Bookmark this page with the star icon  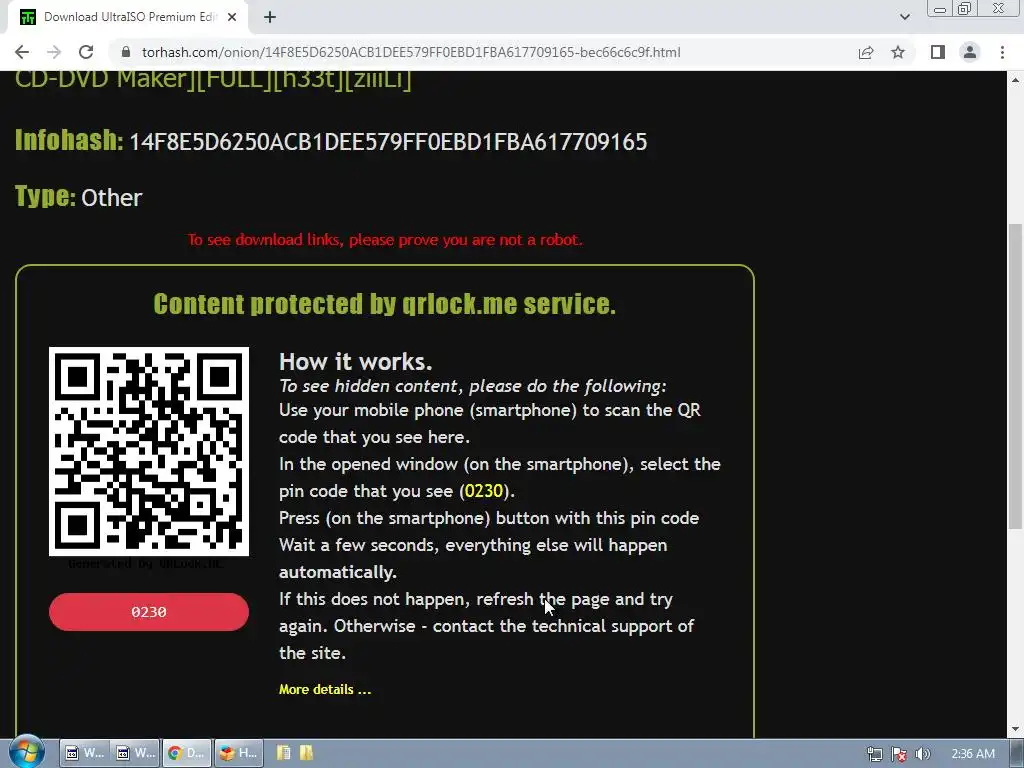coord(898,52)
